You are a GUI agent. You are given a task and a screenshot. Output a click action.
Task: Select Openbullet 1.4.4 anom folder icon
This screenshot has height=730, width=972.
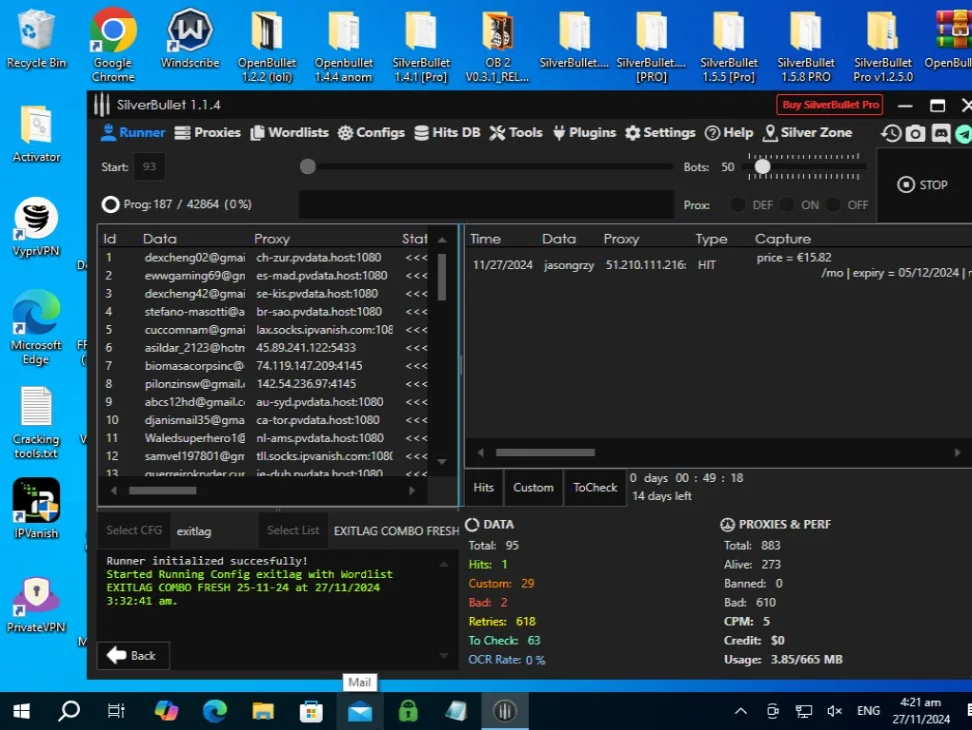point(343,47)
